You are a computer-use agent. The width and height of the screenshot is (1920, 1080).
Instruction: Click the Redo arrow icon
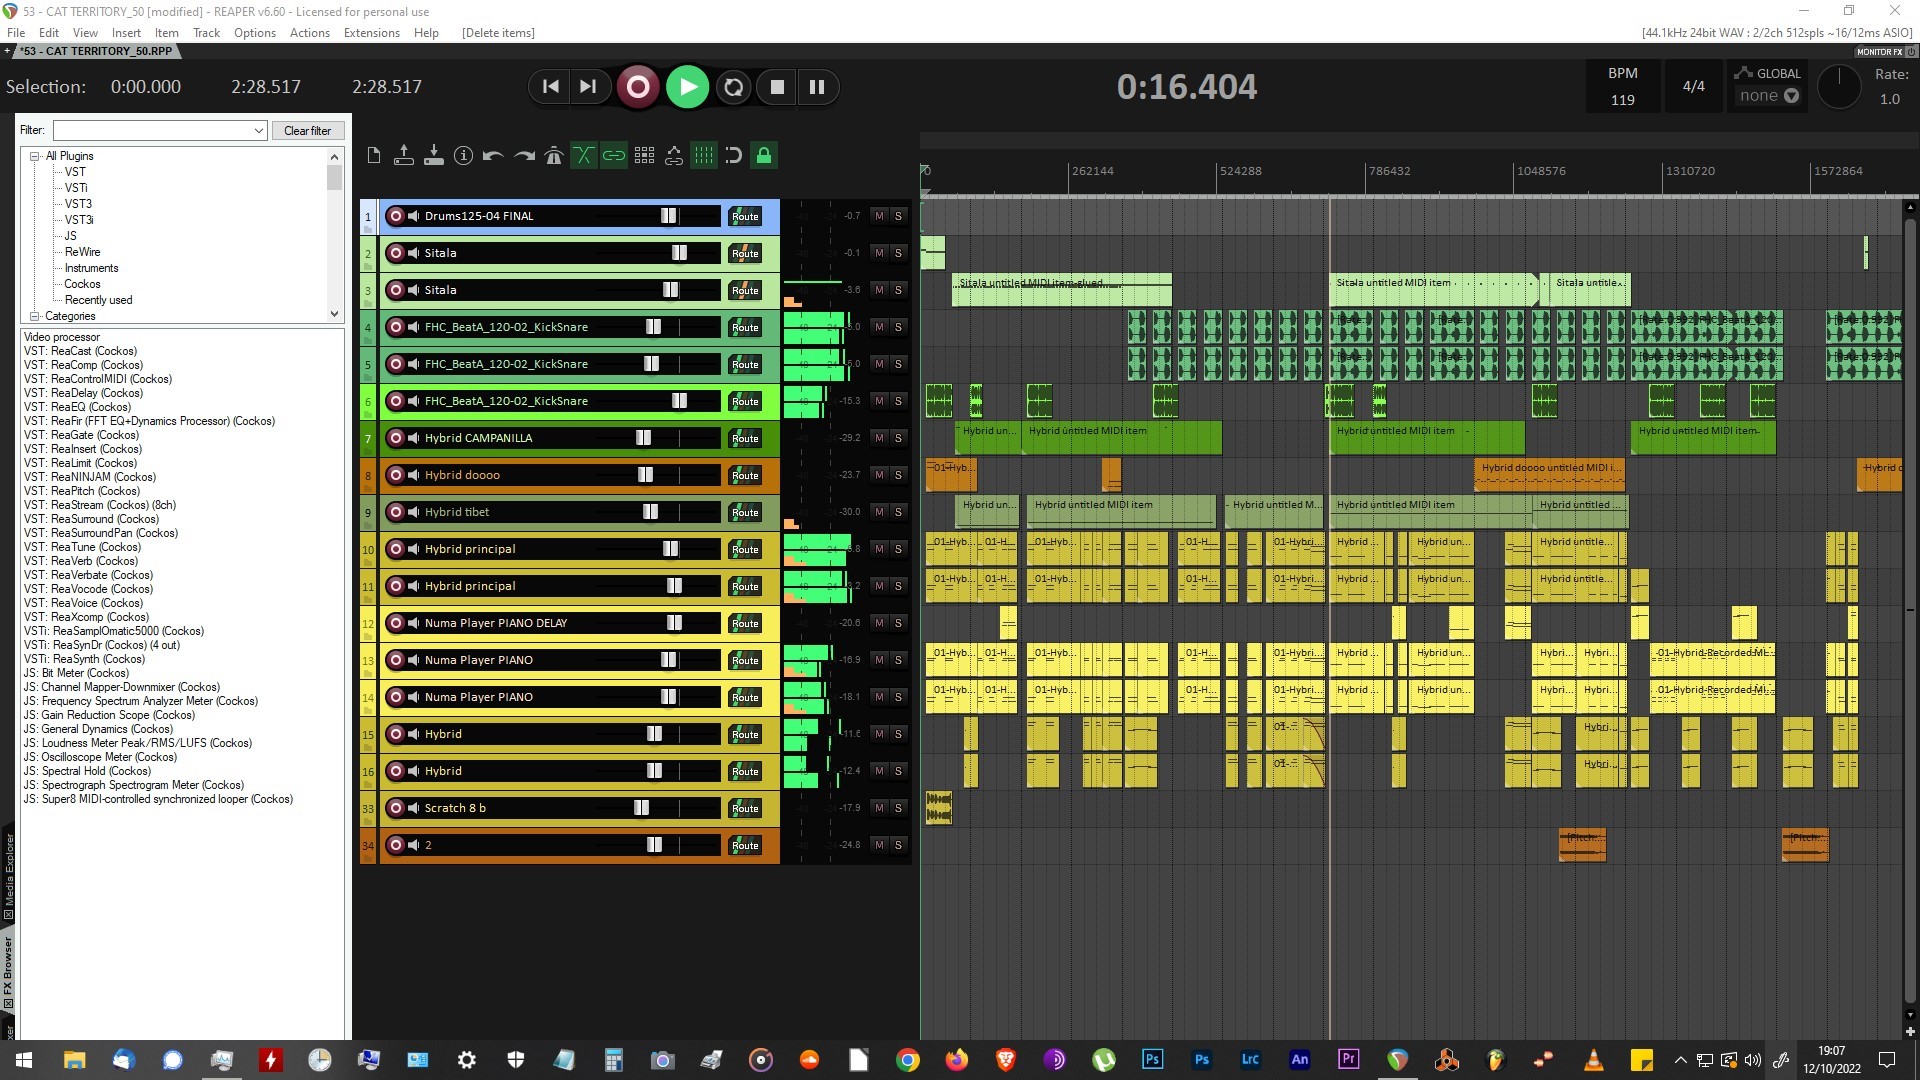[524, 155]
